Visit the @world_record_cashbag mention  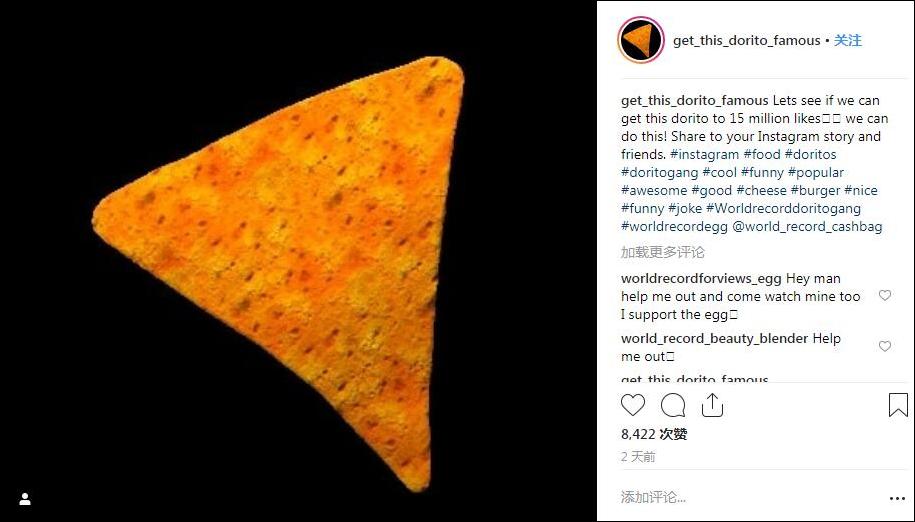coord(807,226)
